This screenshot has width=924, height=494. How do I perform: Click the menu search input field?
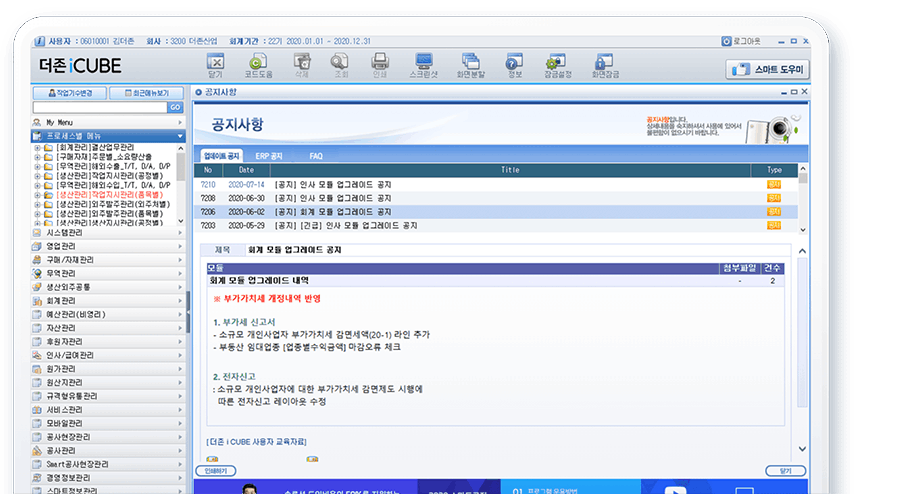(x=100, y=107)
